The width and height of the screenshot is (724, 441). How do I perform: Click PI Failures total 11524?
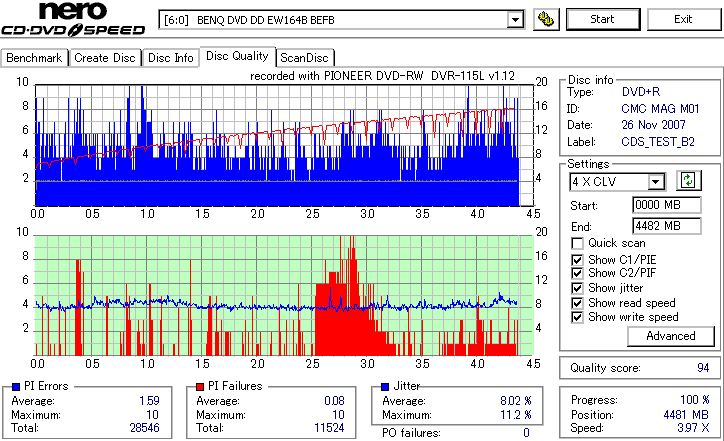329,428
